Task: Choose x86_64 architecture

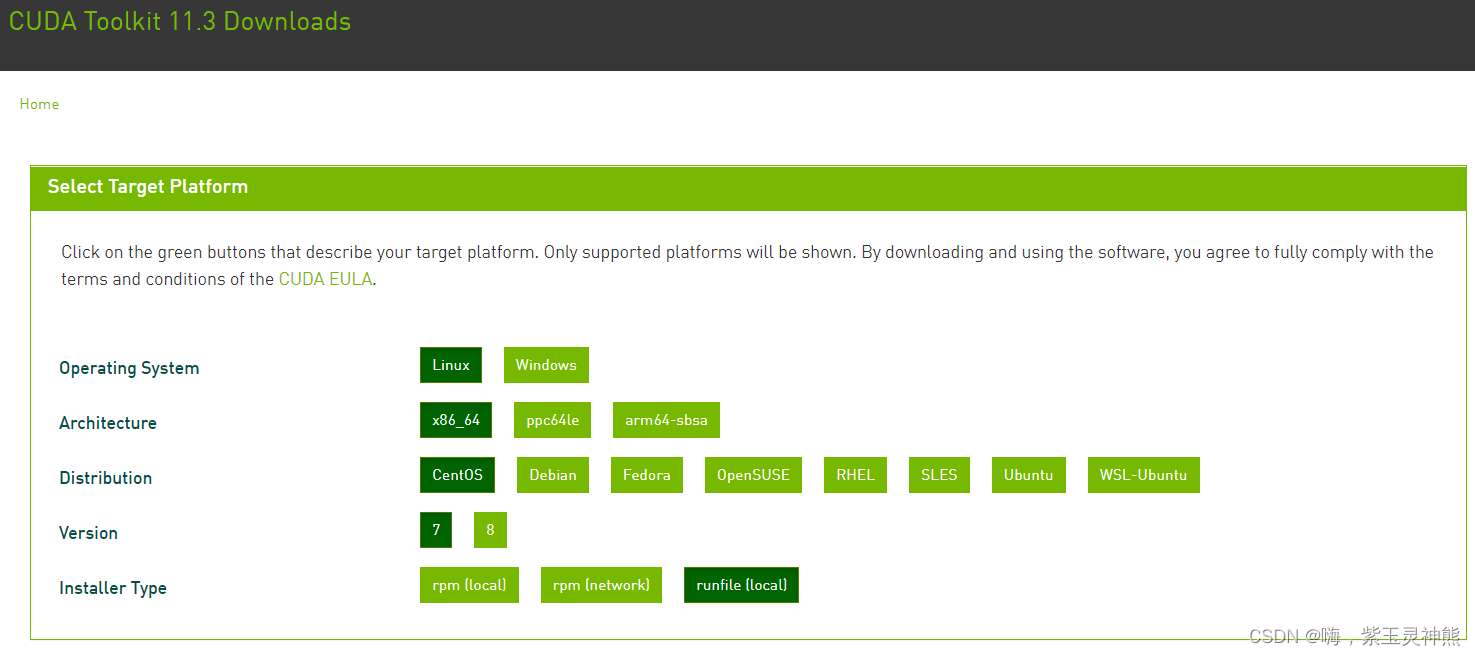Action: point(456,420)
